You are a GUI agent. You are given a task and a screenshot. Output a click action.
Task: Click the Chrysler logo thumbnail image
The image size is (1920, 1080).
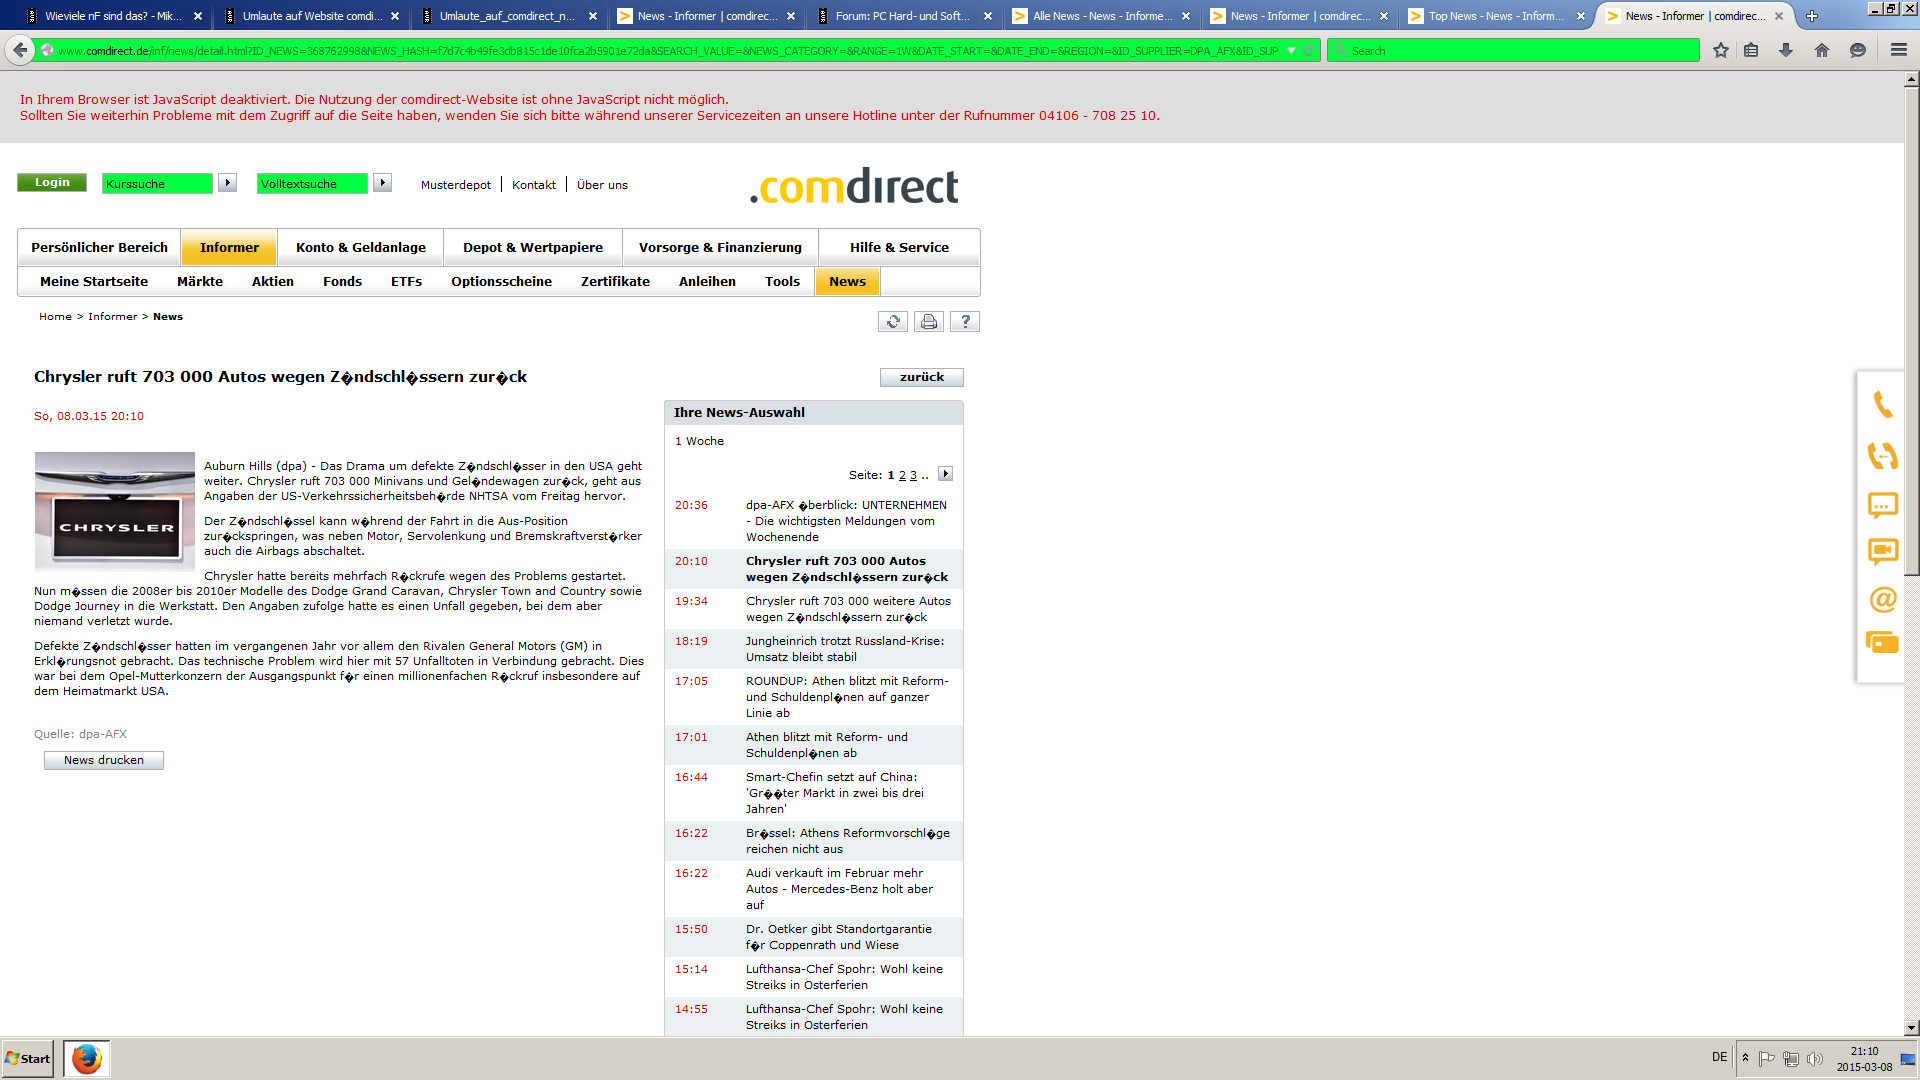coord(115,511)
